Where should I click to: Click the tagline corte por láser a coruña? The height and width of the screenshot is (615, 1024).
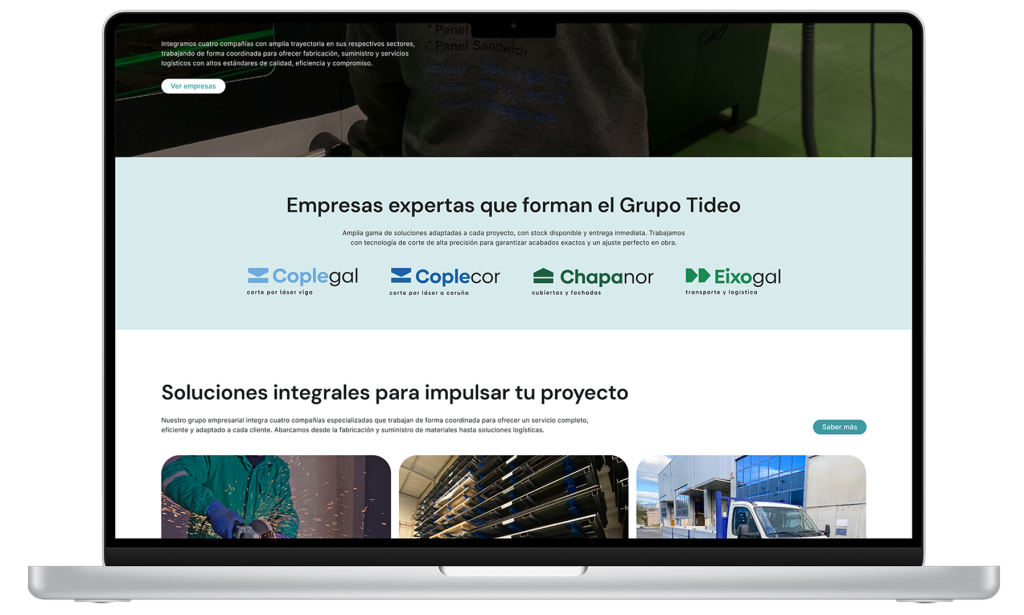[x=429, y=293]
